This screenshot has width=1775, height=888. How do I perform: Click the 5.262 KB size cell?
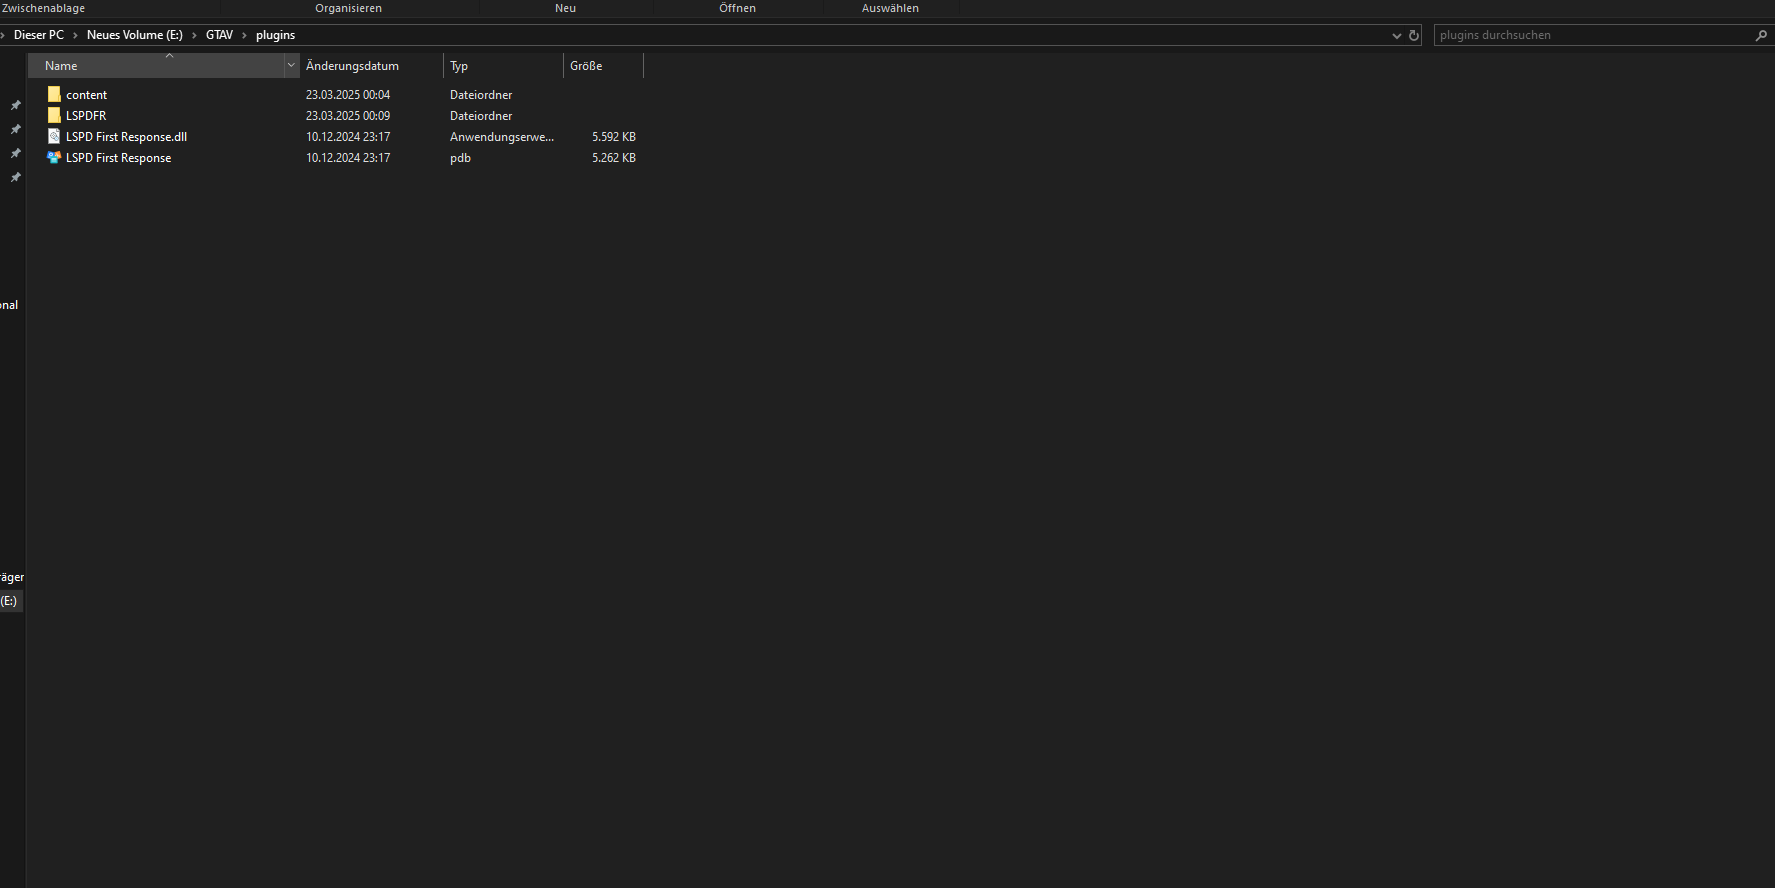click(x=614, y=158)
